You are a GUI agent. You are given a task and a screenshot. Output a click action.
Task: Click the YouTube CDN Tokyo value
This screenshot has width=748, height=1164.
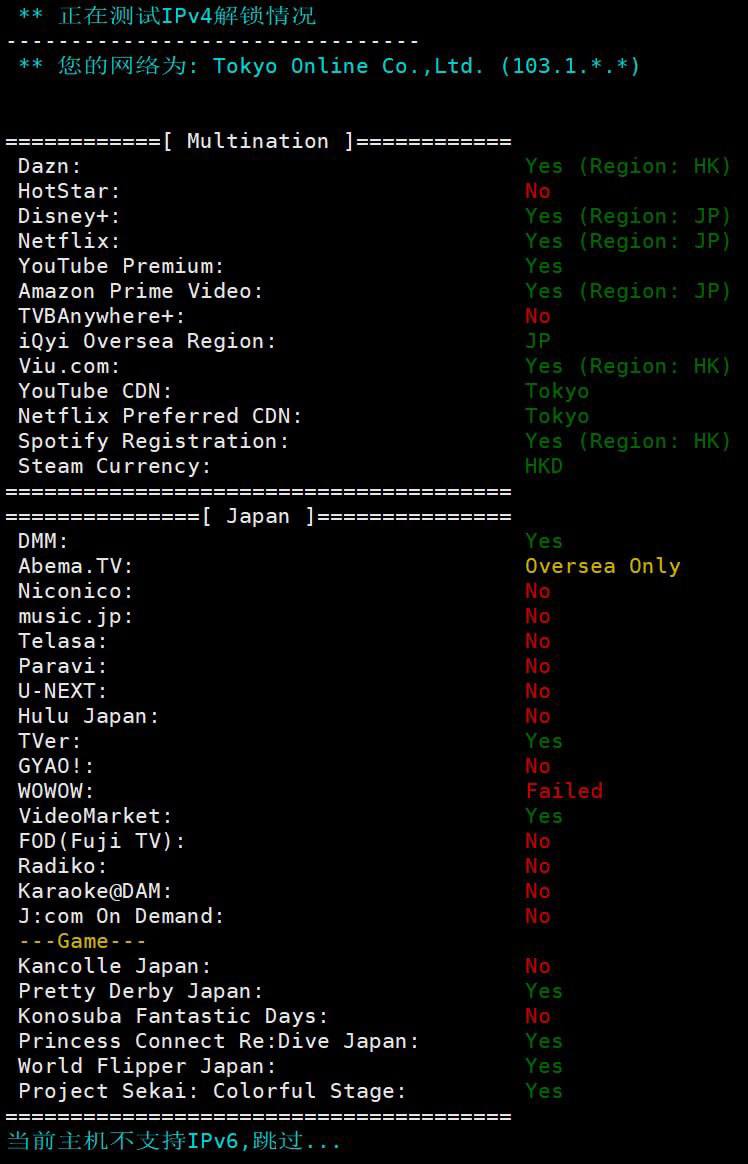[557, 391]
